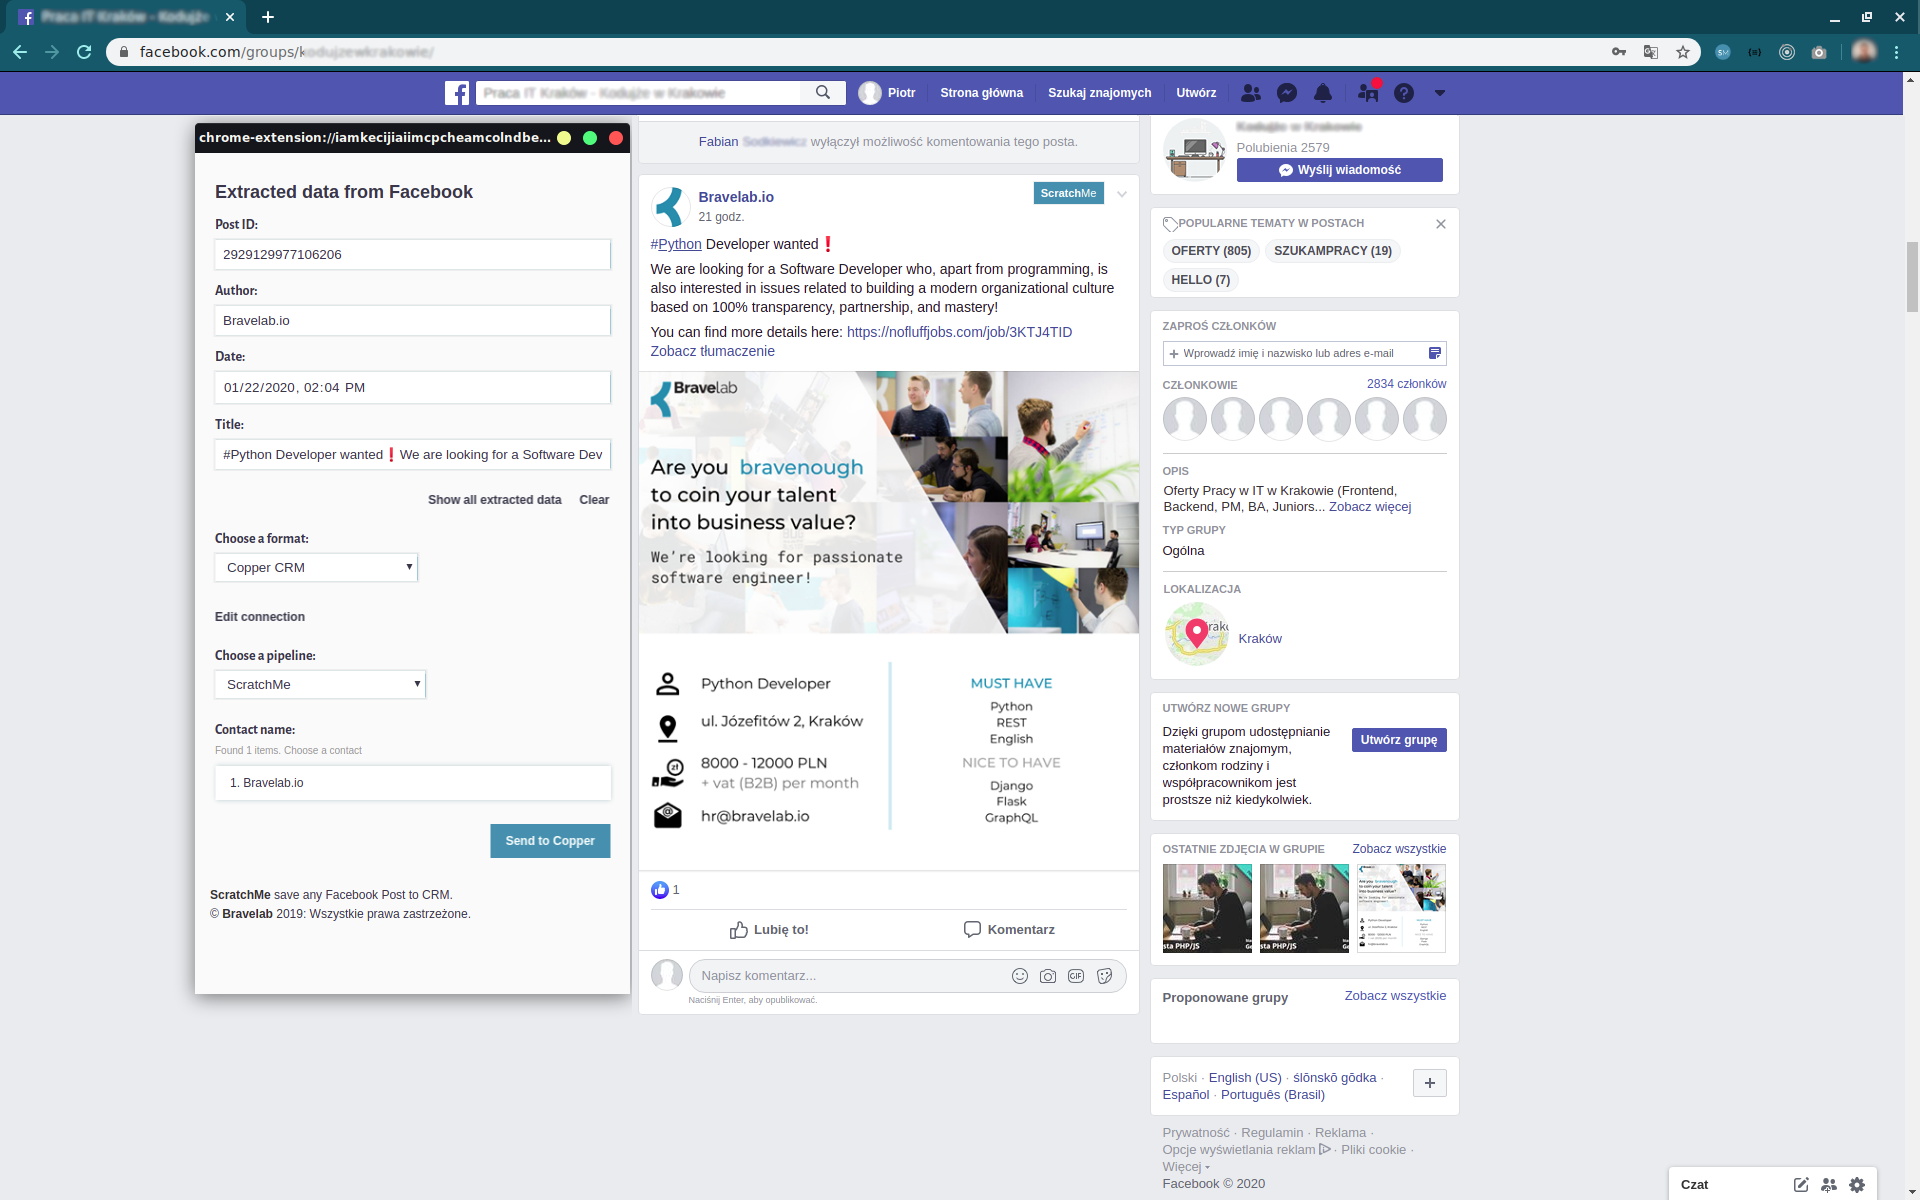Attach photo via camera icon in comment

click(x=1047, y=976)
